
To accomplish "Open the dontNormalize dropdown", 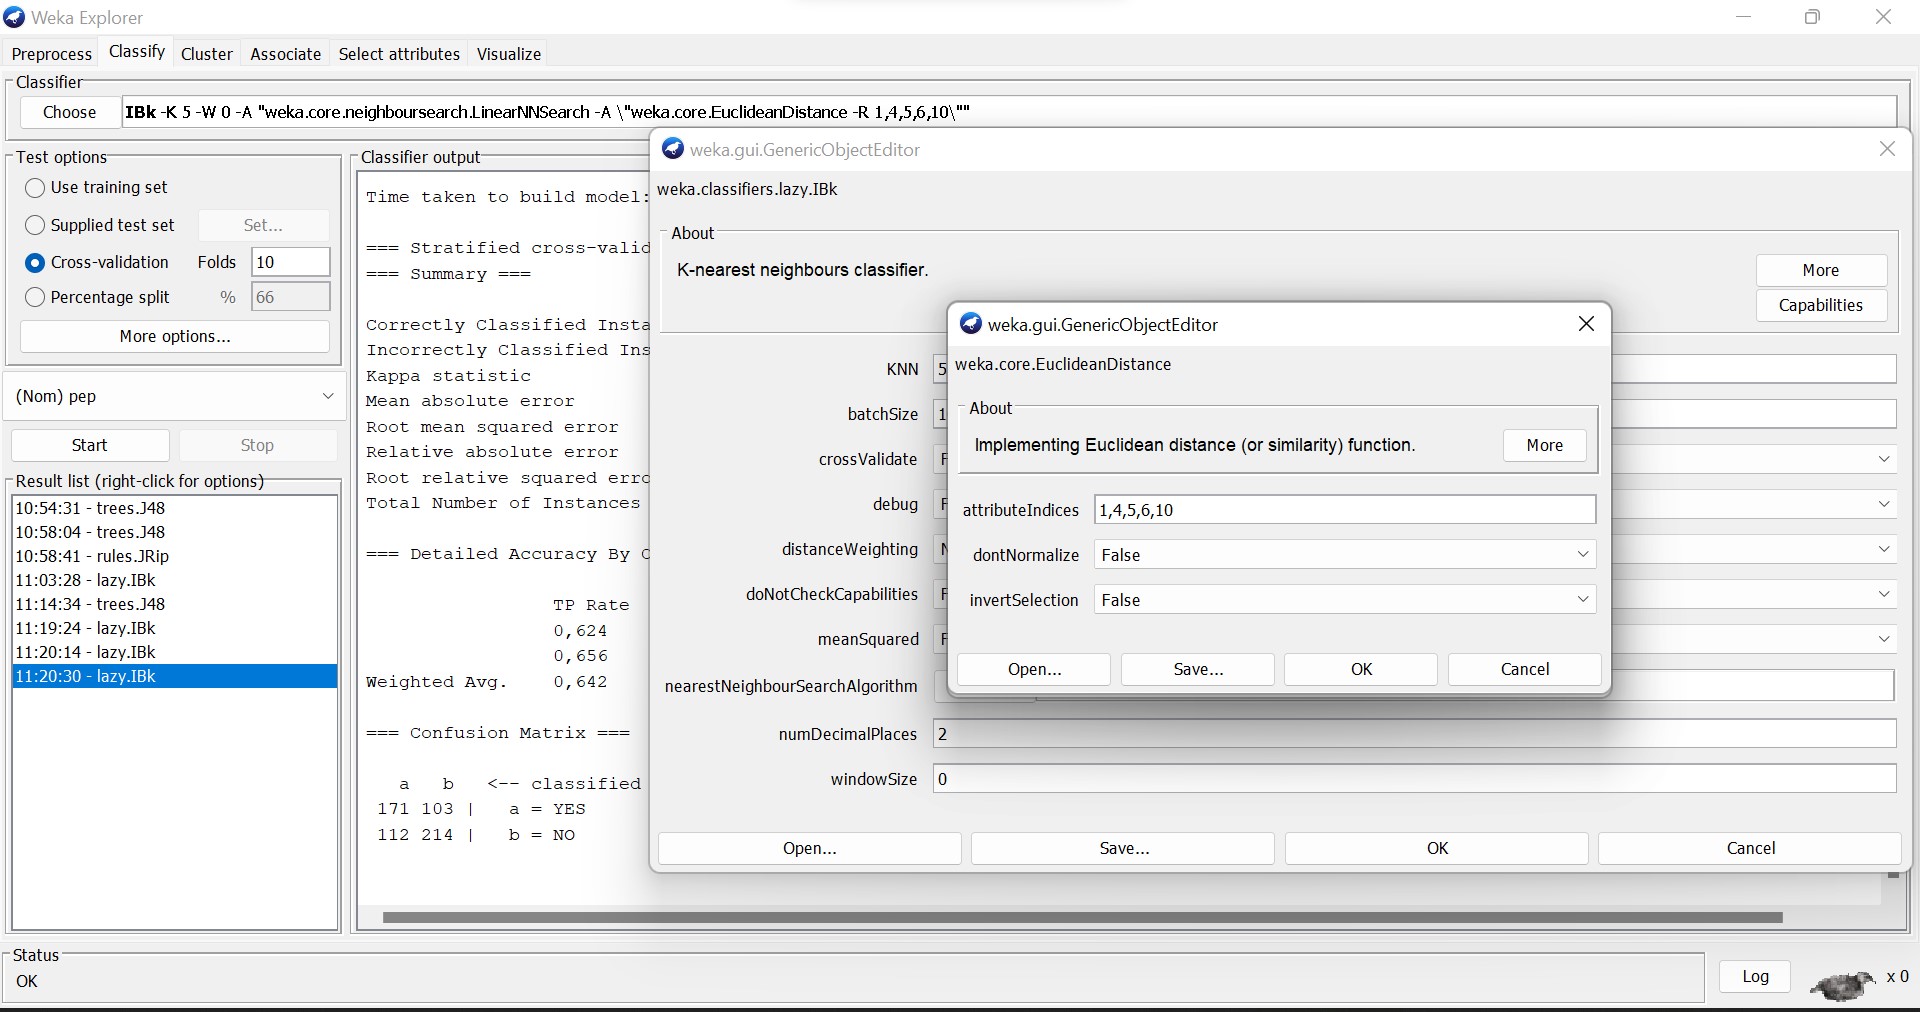I will (1343, 555).
